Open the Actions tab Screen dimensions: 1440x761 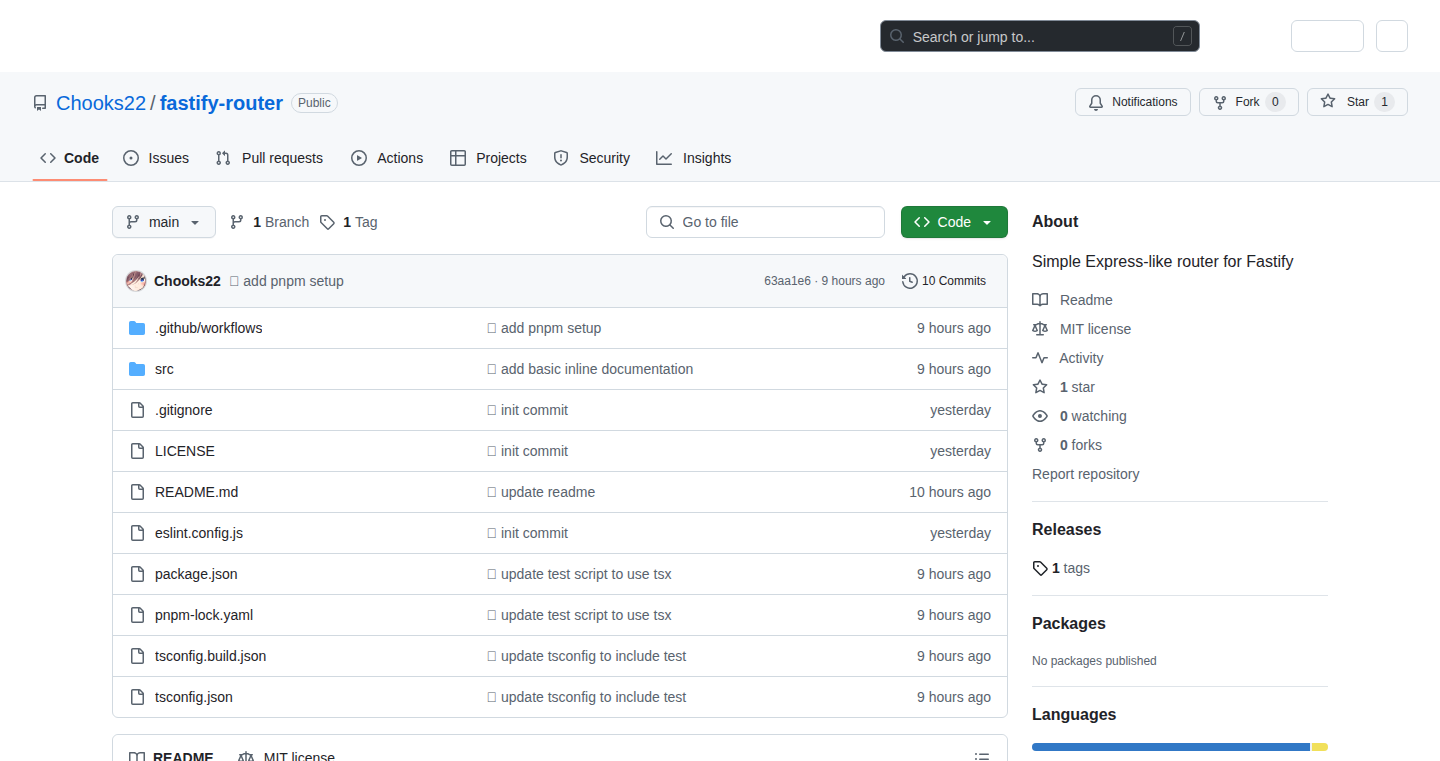tap(387, 158)
